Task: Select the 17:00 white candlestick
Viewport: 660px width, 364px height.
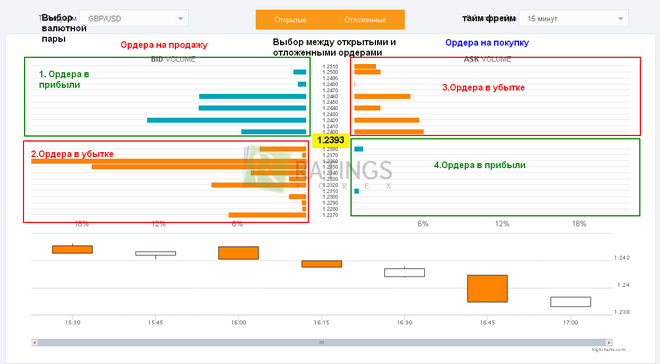Action: 570,302
